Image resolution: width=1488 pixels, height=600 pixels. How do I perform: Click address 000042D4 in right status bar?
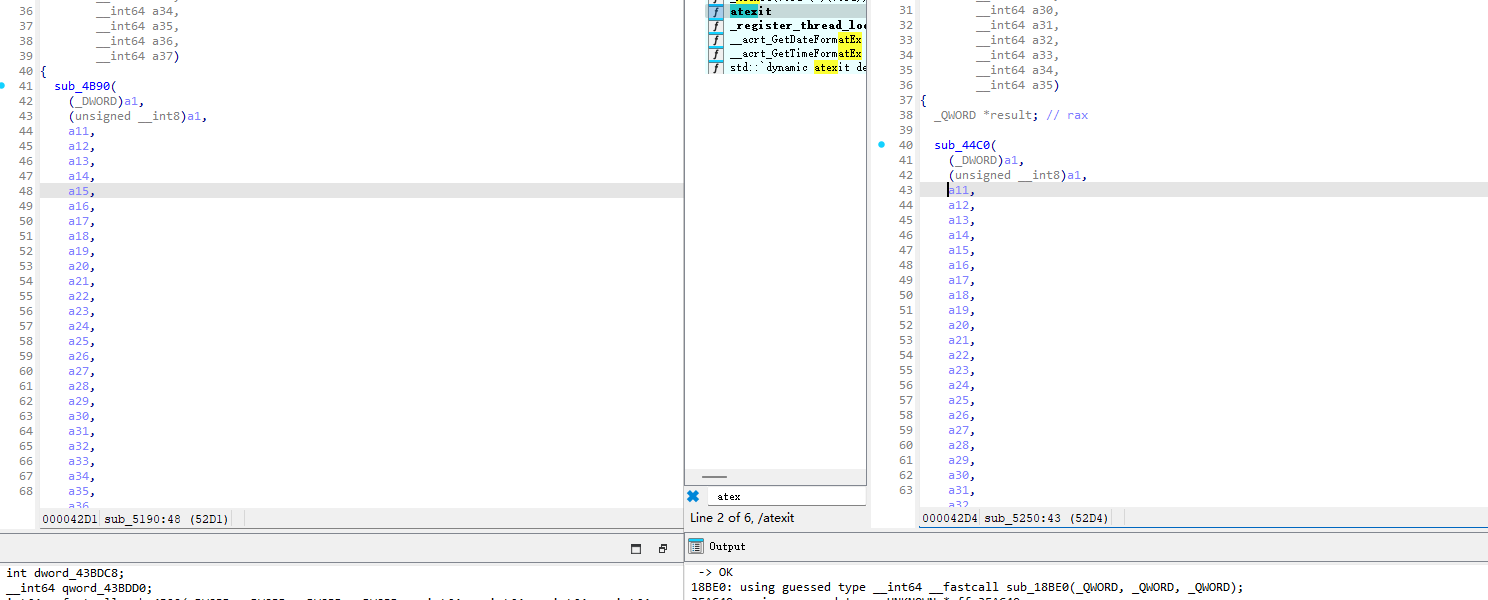point(950,519)
